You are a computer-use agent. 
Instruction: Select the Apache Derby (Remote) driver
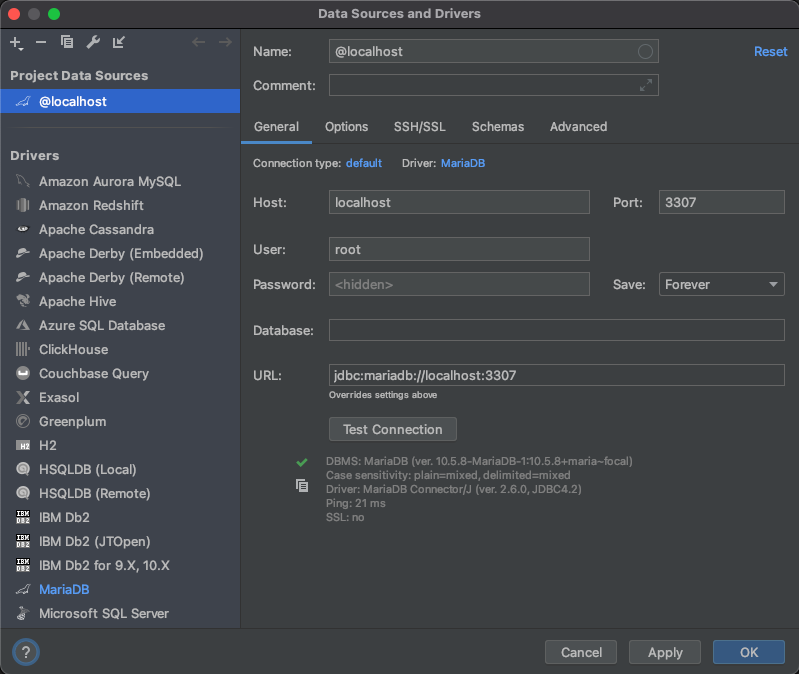120,277
